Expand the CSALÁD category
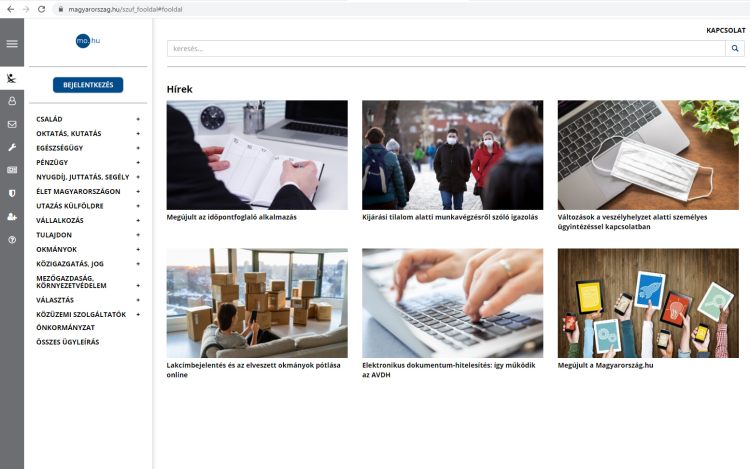 coord(138,119)
